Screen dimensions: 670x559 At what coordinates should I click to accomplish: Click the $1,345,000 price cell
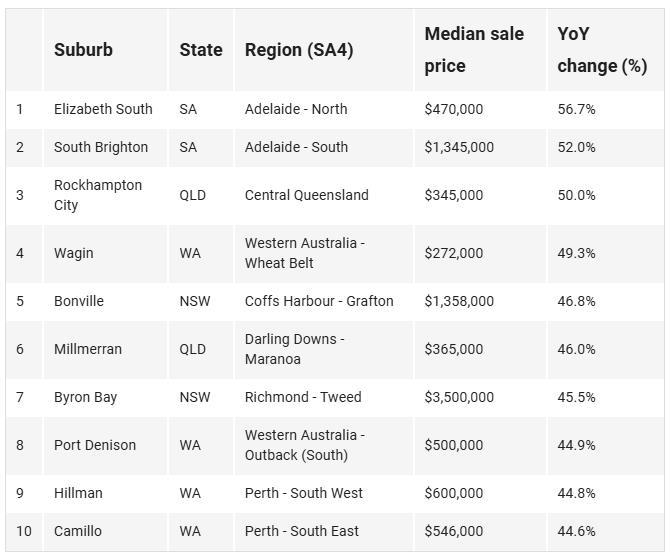pyautogui.click(x=459, y=147)
